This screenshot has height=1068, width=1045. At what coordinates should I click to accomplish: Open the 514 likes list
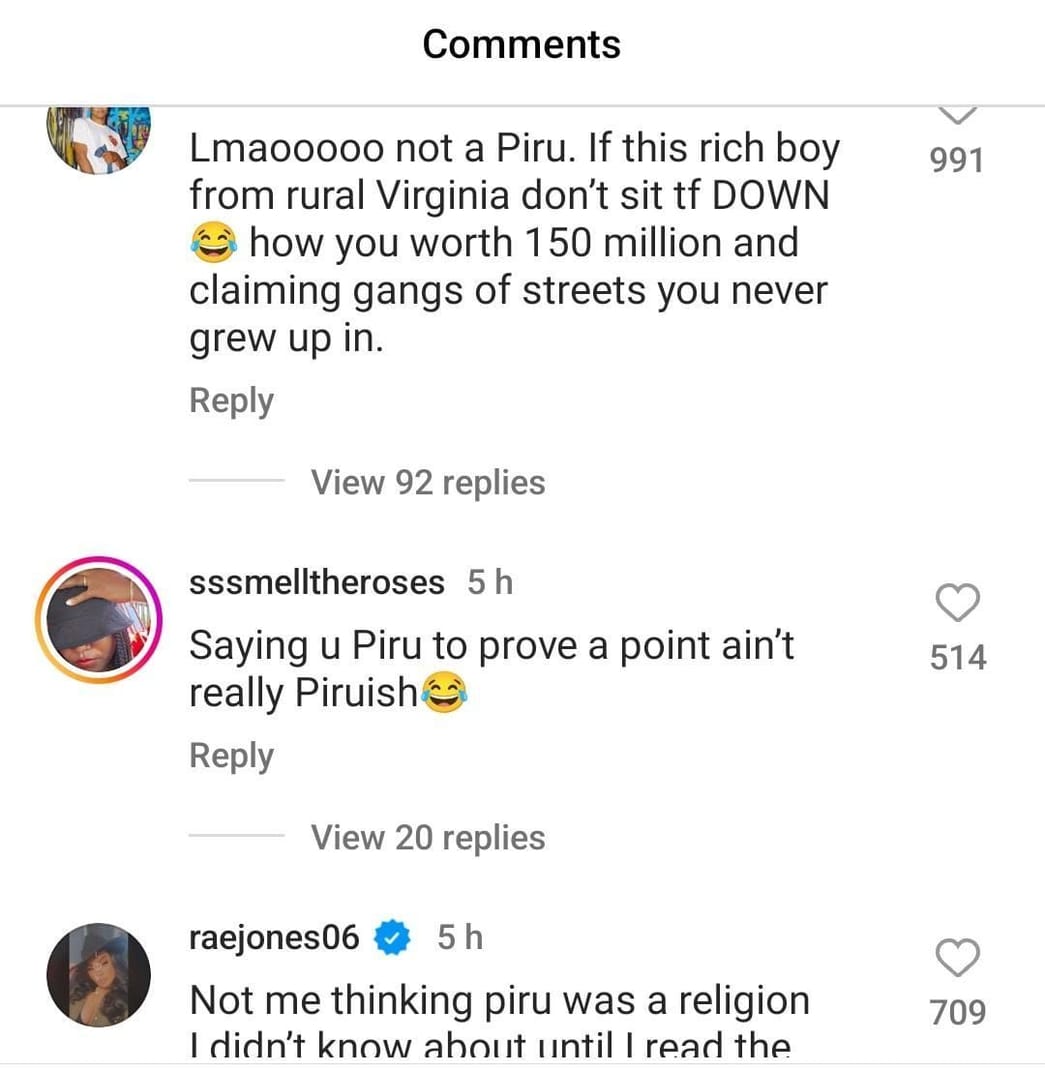tap(957, 657)
